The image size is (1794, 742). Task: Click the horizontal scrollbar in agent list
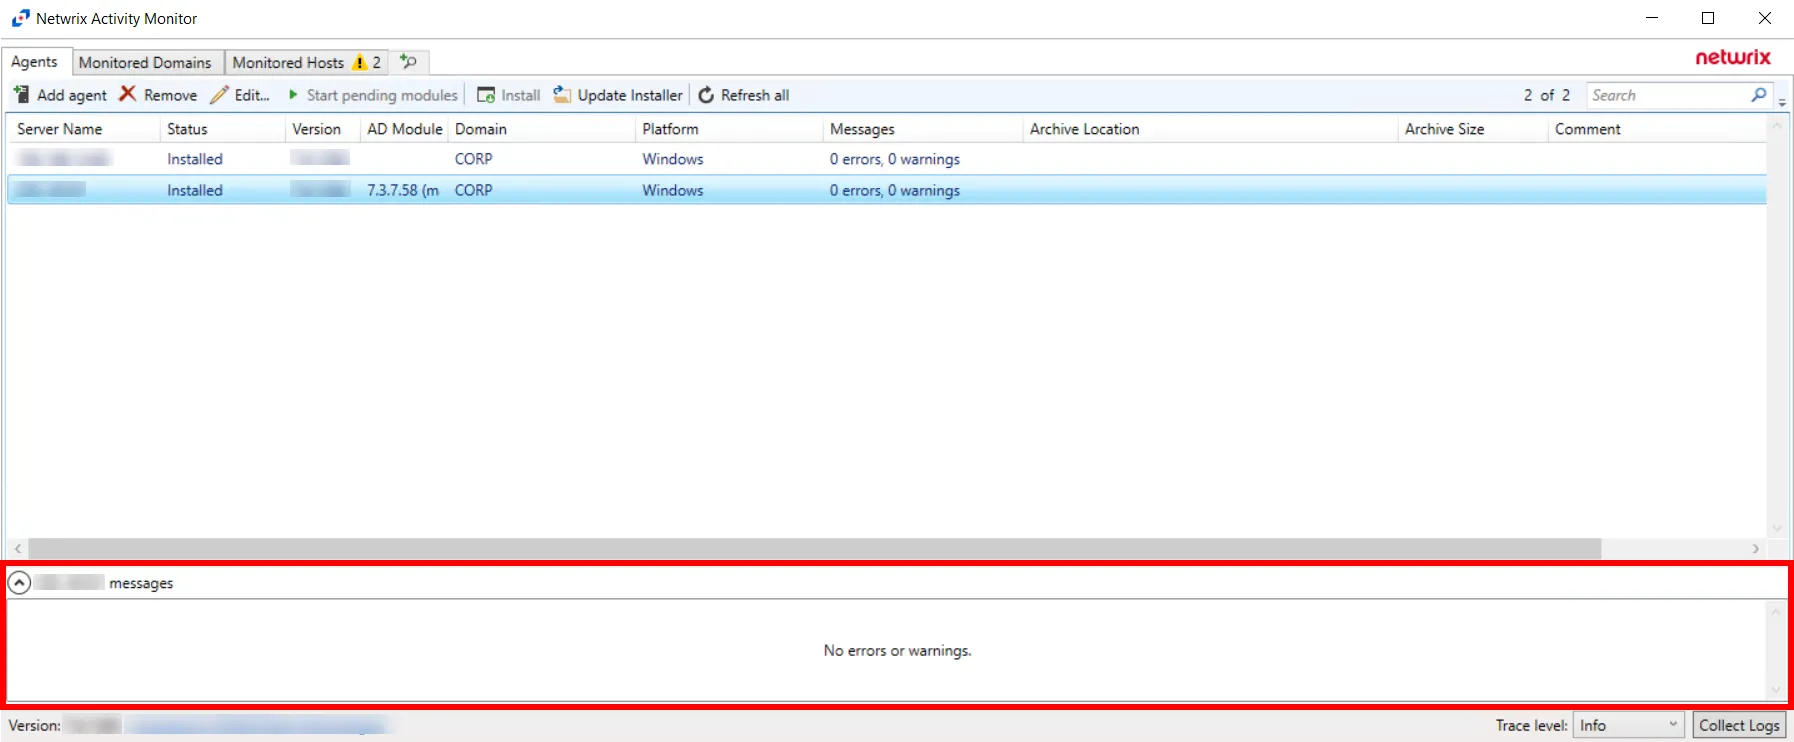(x=814, y=549)
